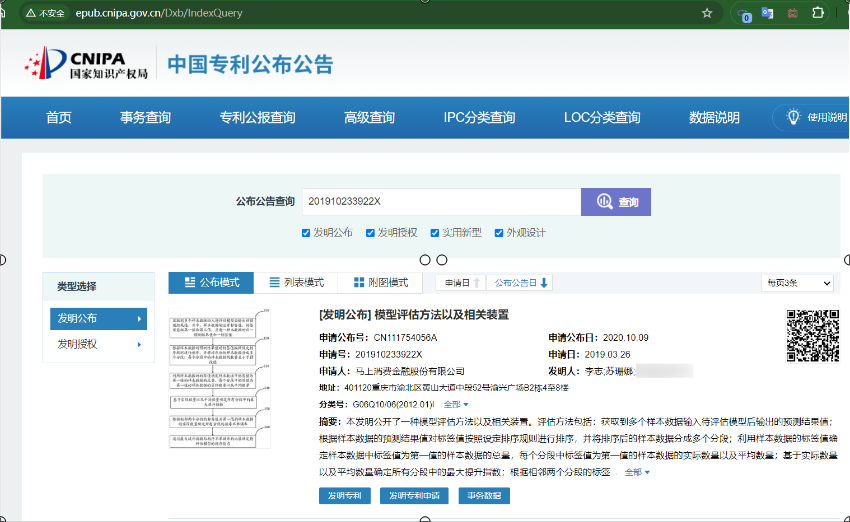Uncheck the 发明公布 checkbox
Screen dimensions: 850x522
point(306,233)
